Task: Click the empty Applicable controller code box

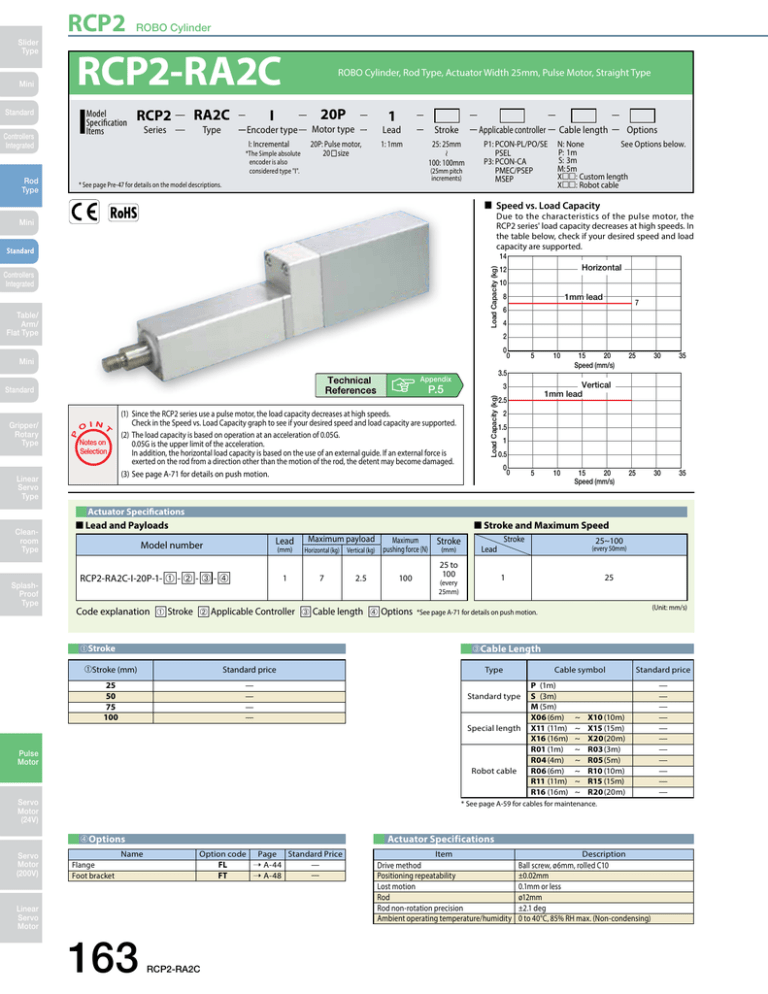Action: pyautogui.click(x=512, y=115)
